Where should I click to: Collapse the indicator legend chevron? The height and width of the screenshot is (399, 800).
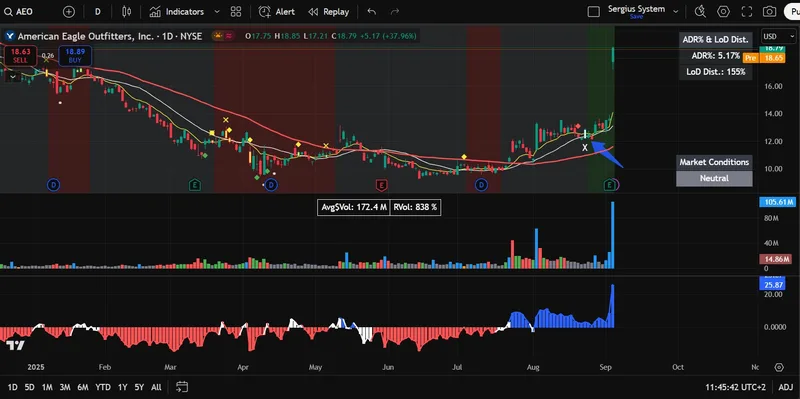coord(12,77)
